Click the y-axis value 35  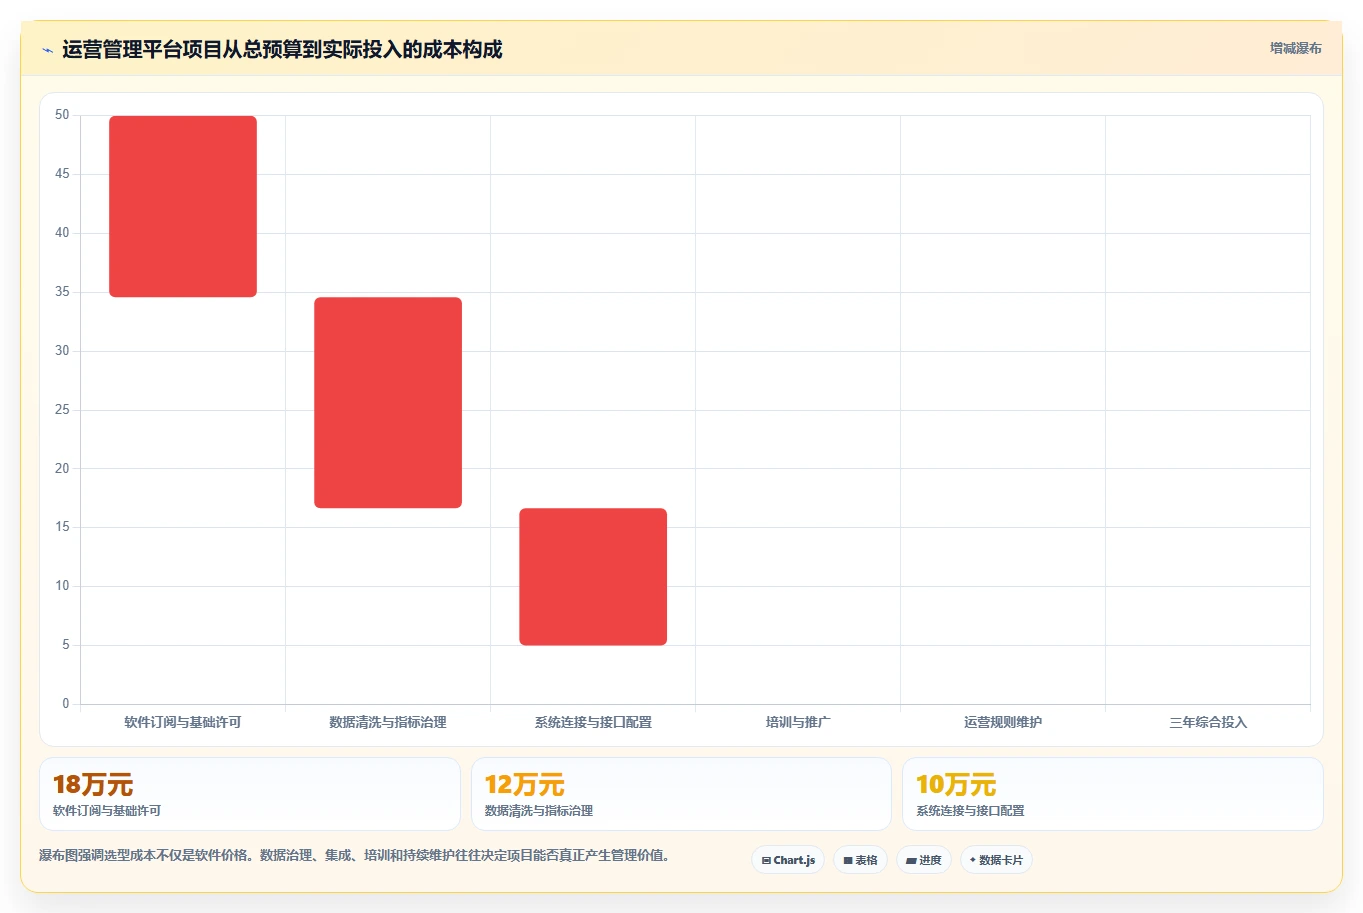coord(62,292)
